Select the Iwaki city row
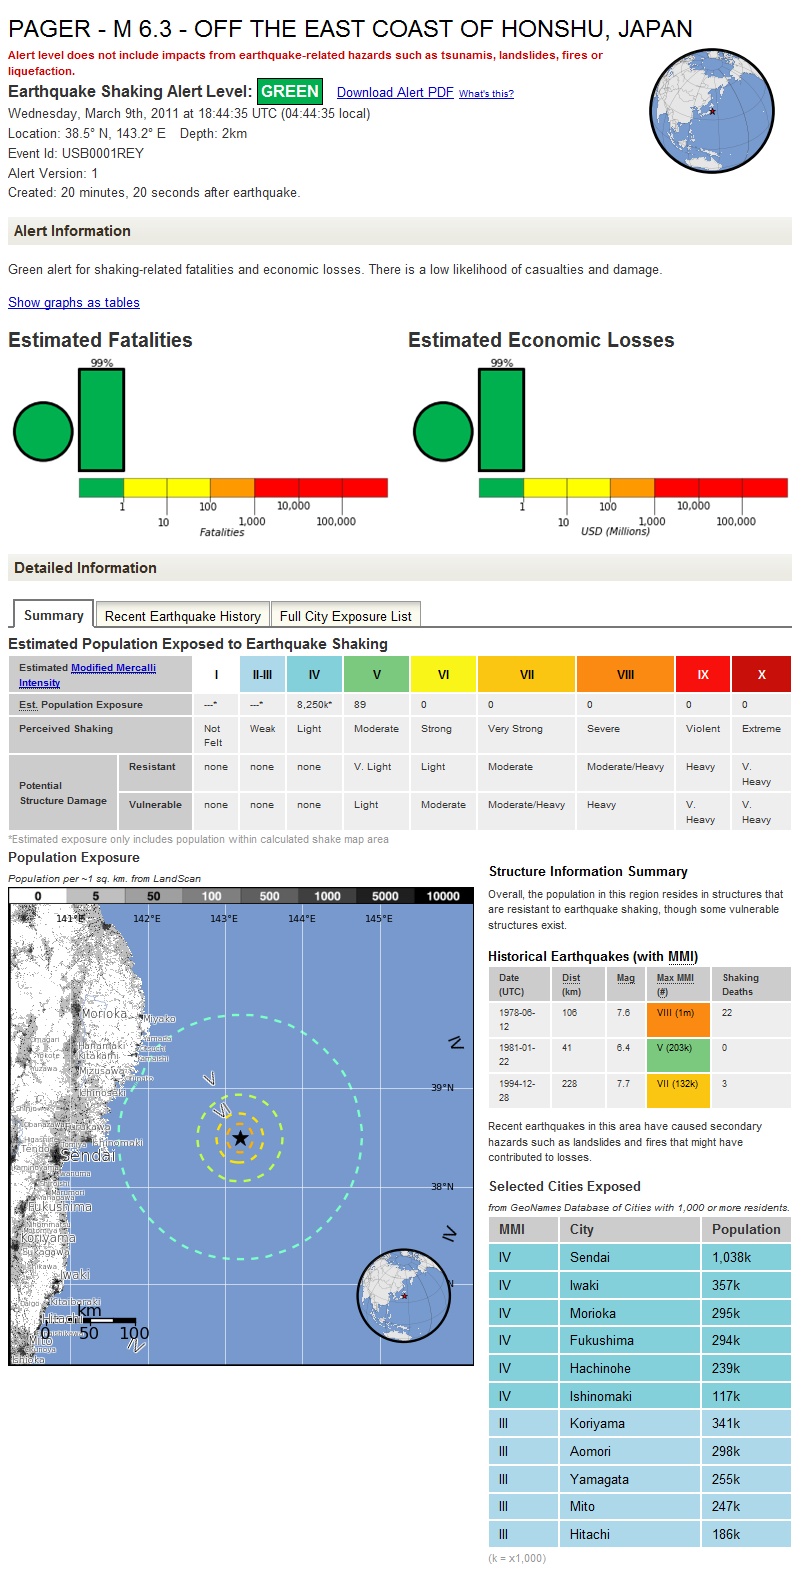This screenshot has height=1574, width=801. tap(640, 1285)
